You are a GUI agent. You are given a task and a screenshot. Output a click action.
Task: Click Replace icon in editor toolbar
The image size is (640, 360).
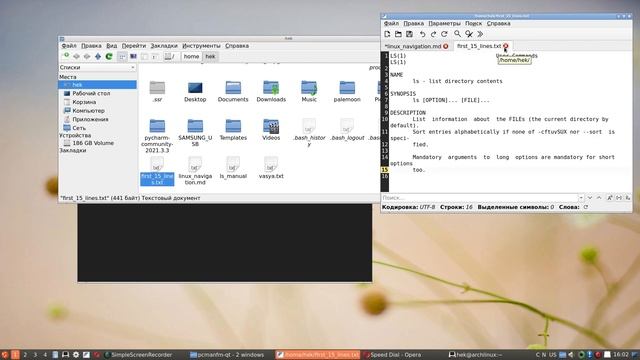(469, 34)
